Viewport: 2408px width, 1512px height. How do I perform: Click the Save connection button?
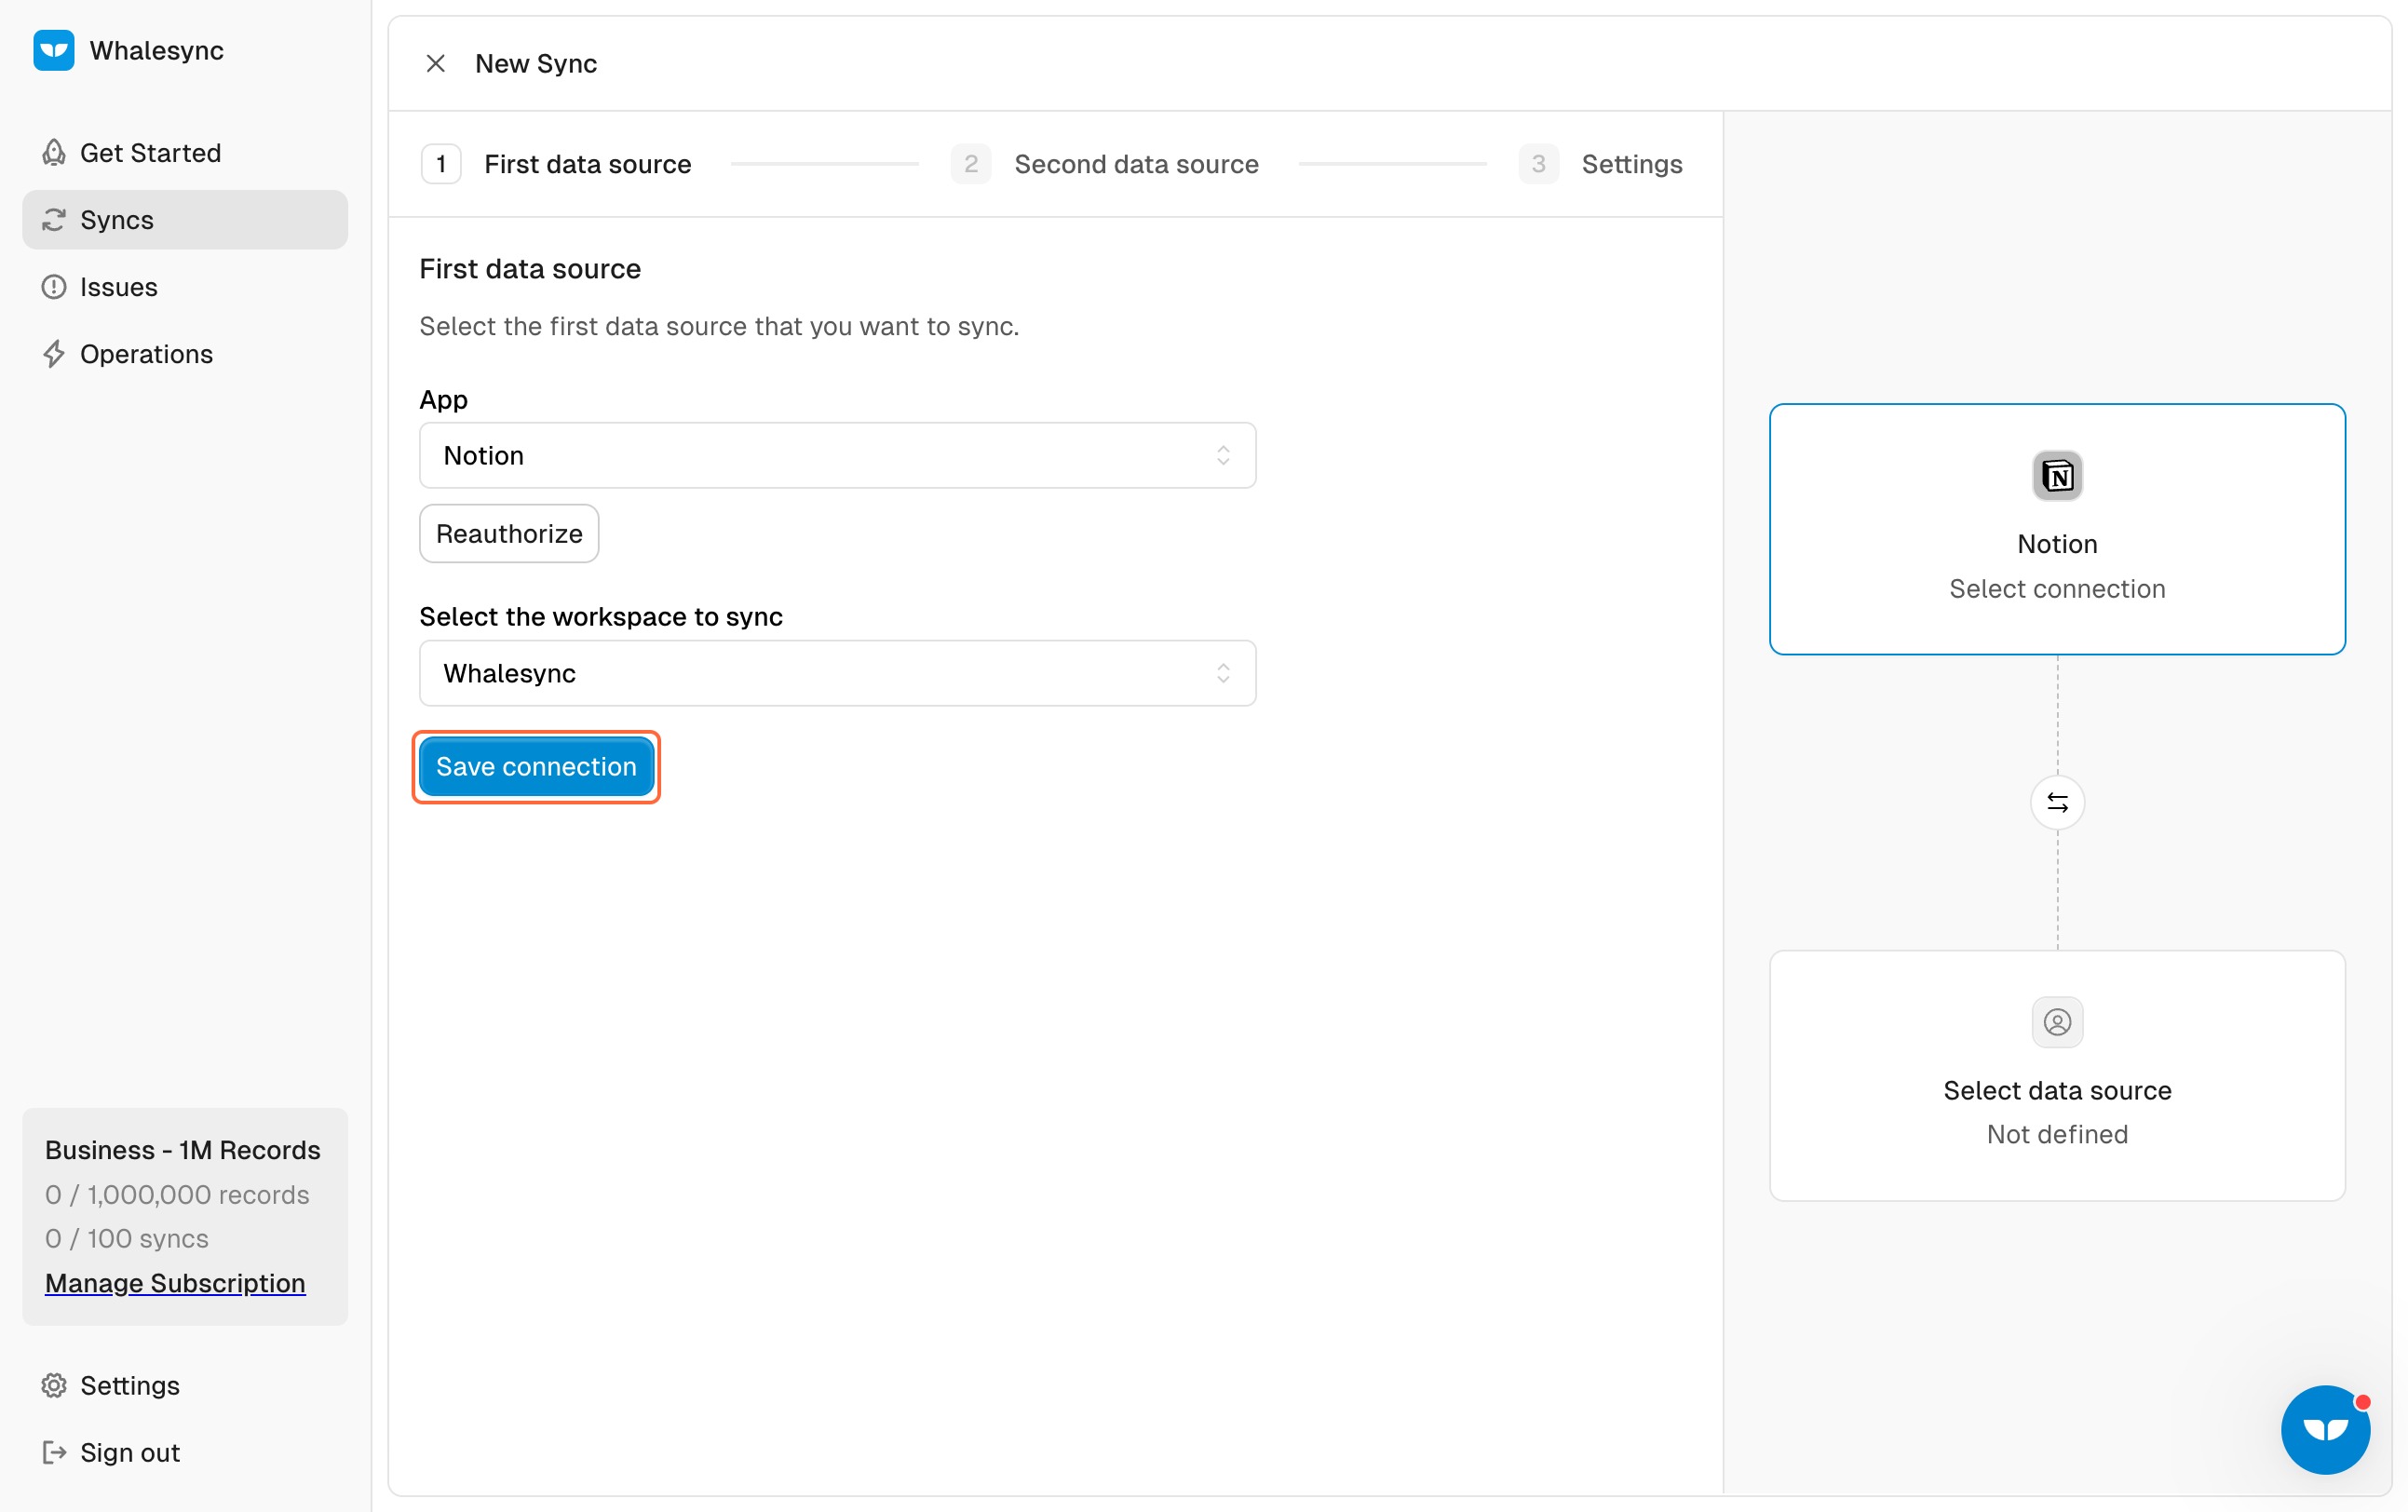tap(536, 767)
